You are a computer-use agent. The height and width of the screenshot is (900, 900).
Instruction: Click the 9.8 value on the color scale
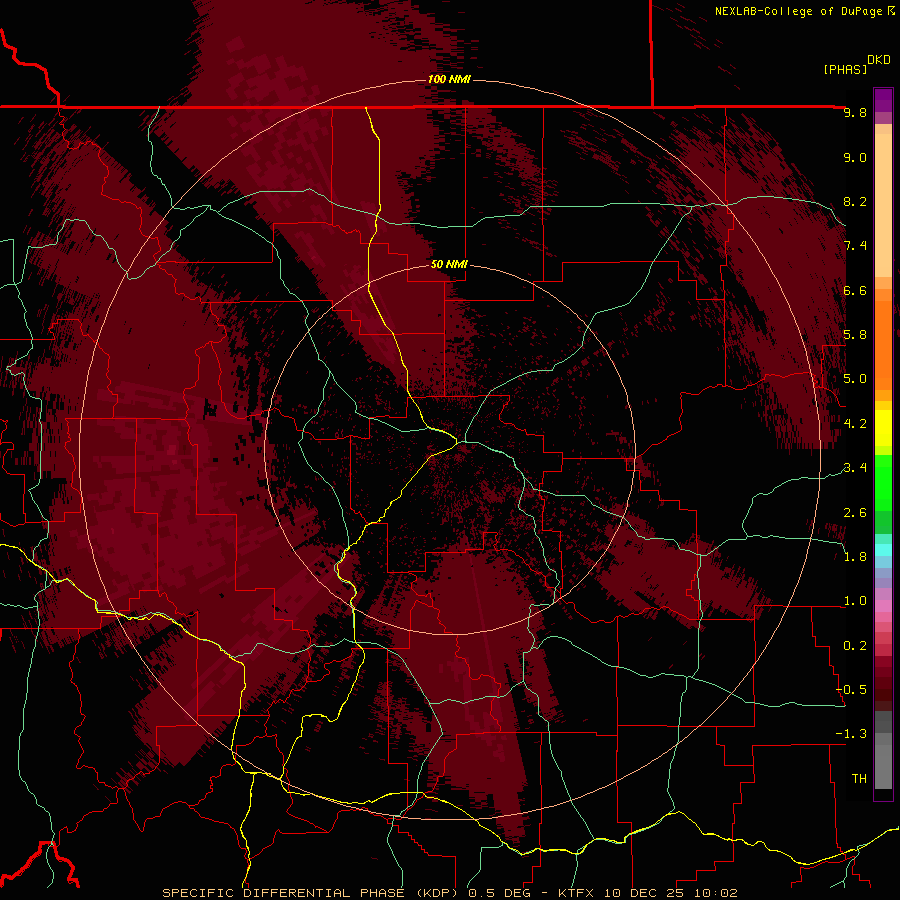point(855,112)
